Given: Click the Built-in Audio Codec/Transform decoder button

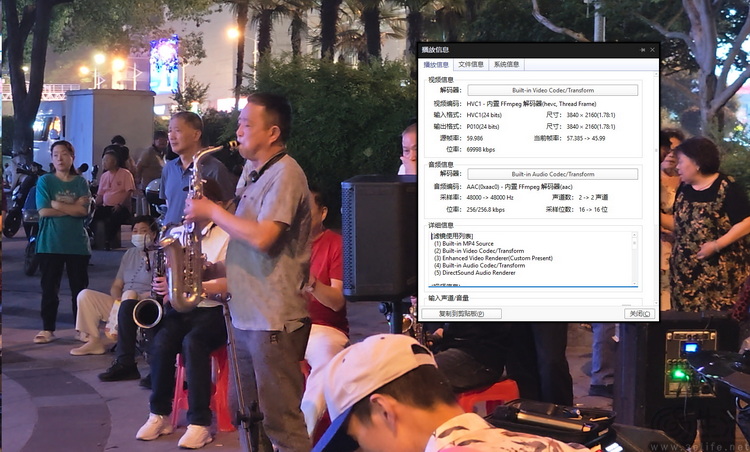Looking at the screenshot, I should (x=552, y=174).
